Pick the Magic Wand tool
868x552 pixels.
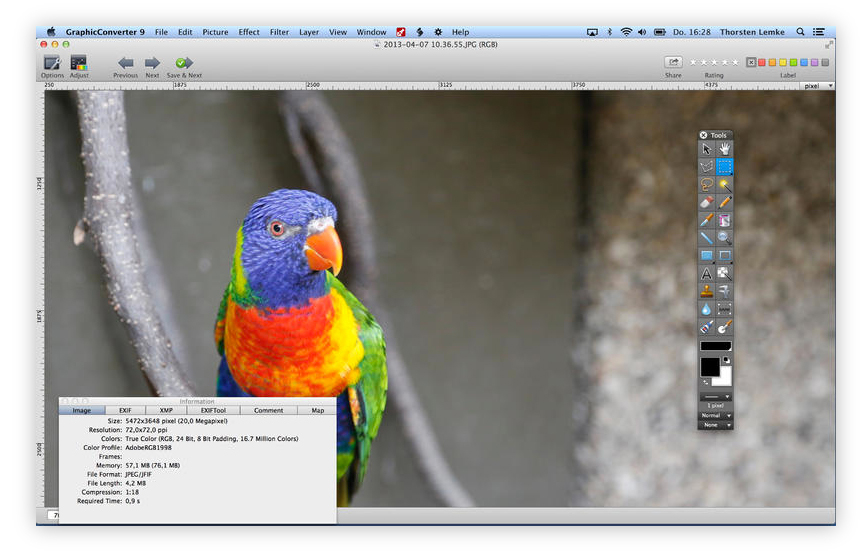pyautogui.click(x=724, y=185)
